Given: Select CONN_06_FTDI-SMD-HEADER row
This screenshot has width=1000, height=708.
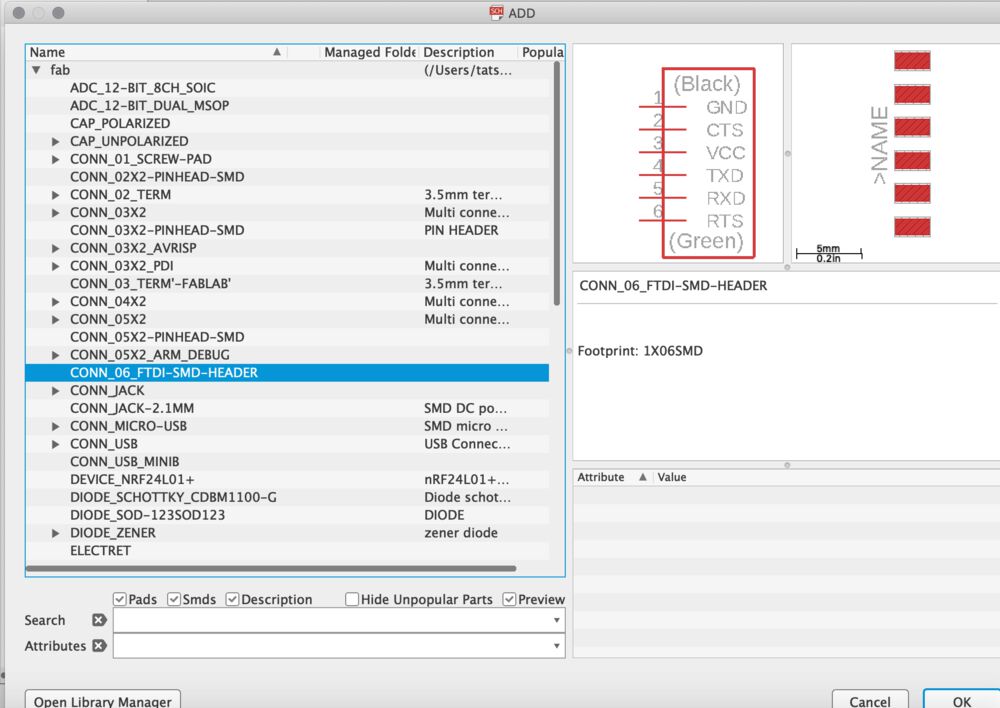Looking at the screenshot, I should click(x=287, y=373).
